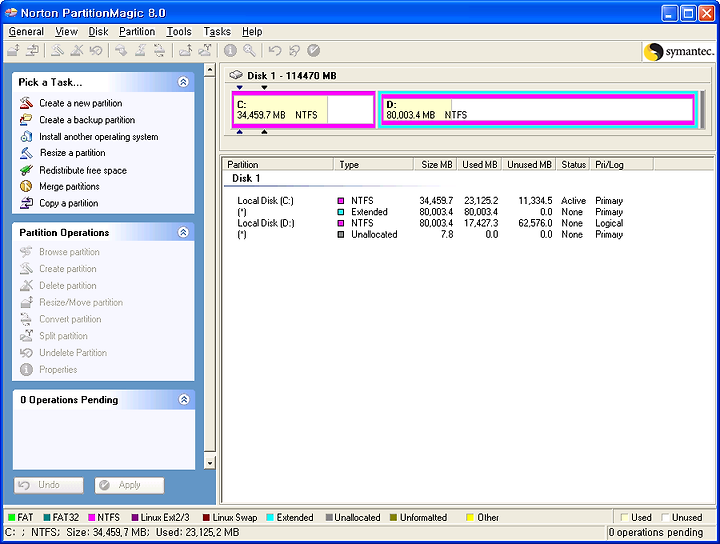Click the Used legend swatch
The height and width of the screenshot is (544, 720).
tap(624, 517)
